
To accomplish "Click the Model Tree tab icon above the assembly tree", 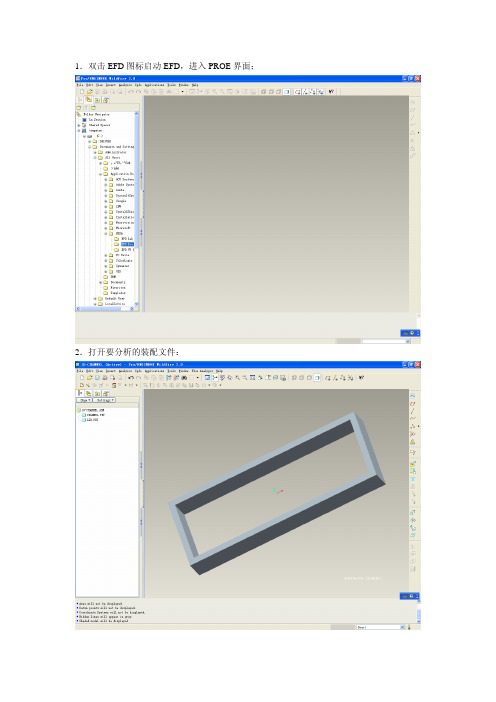I will click(81, 393).
